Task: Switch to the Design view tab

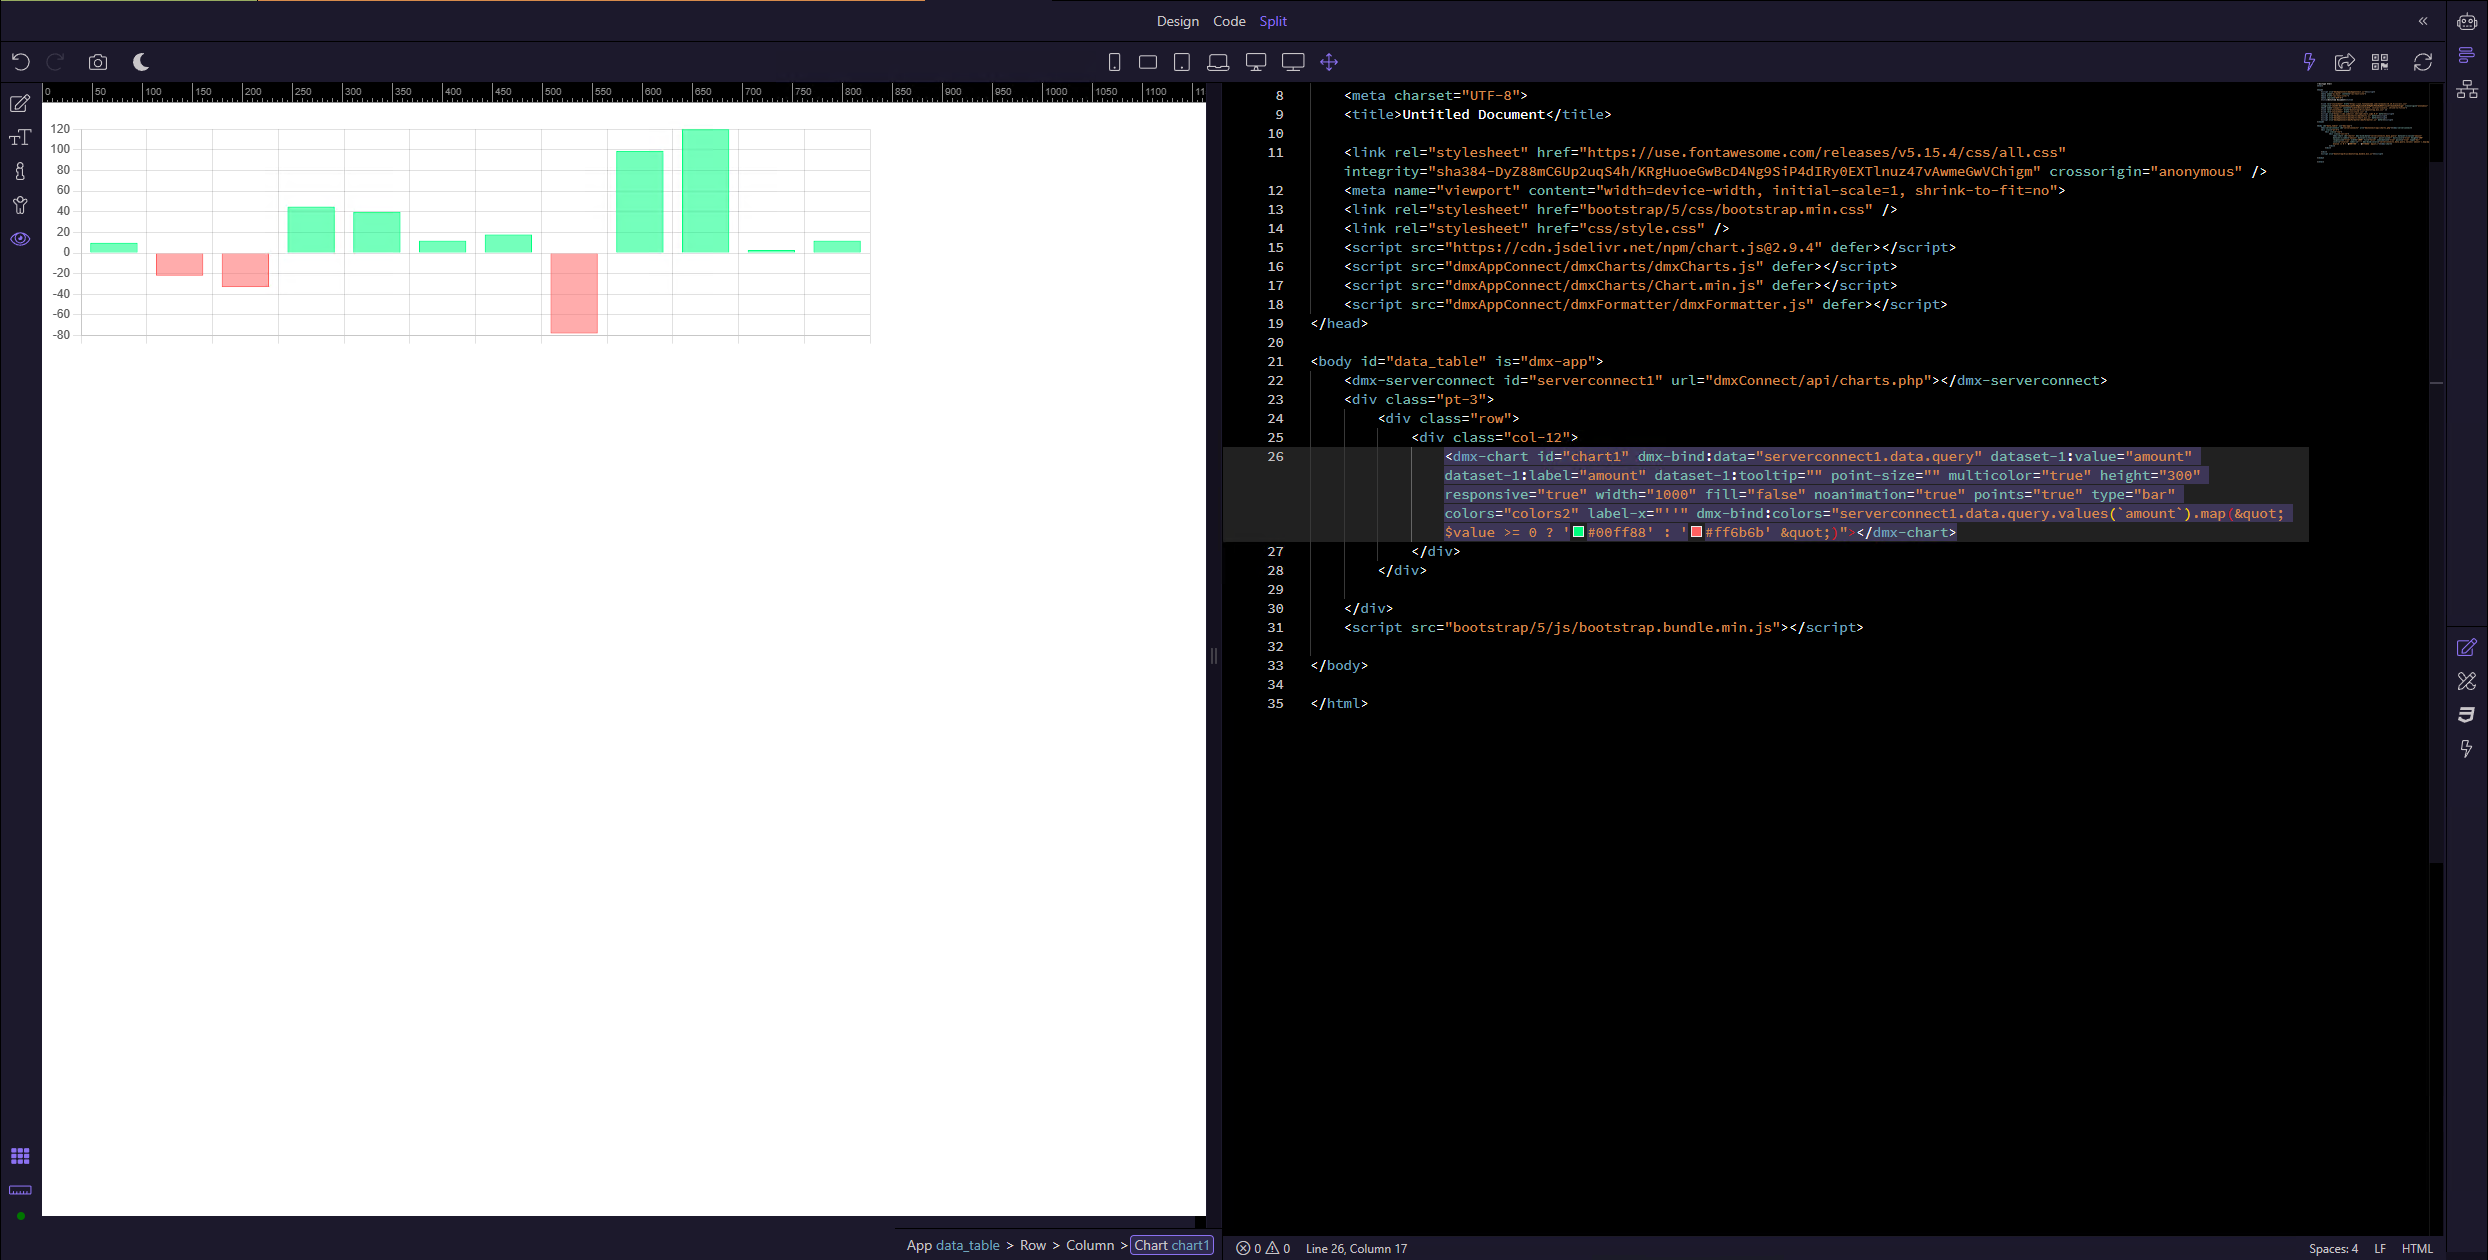Action: pos(1177,21)
